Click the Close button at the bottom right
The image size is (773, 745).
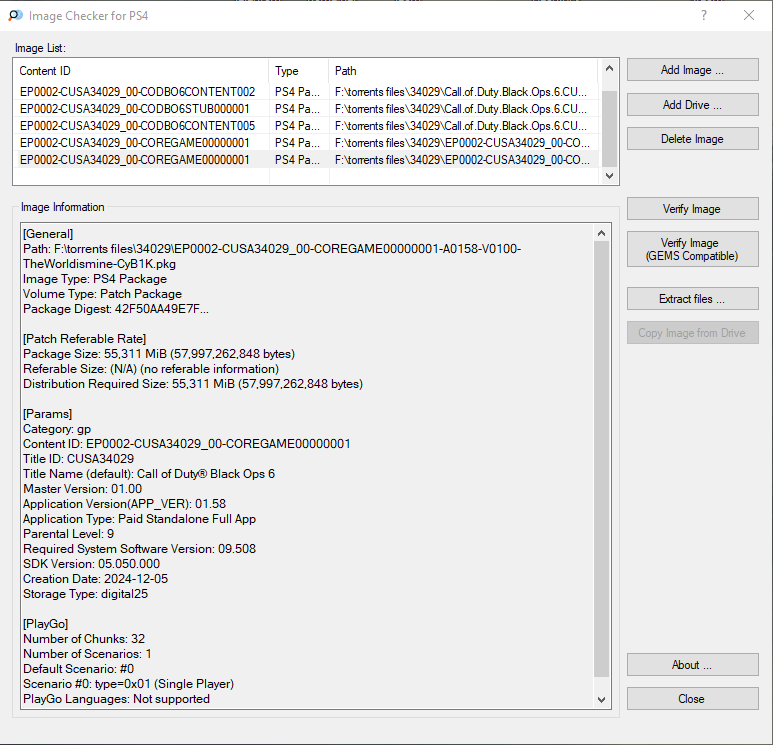click(692, 699)
